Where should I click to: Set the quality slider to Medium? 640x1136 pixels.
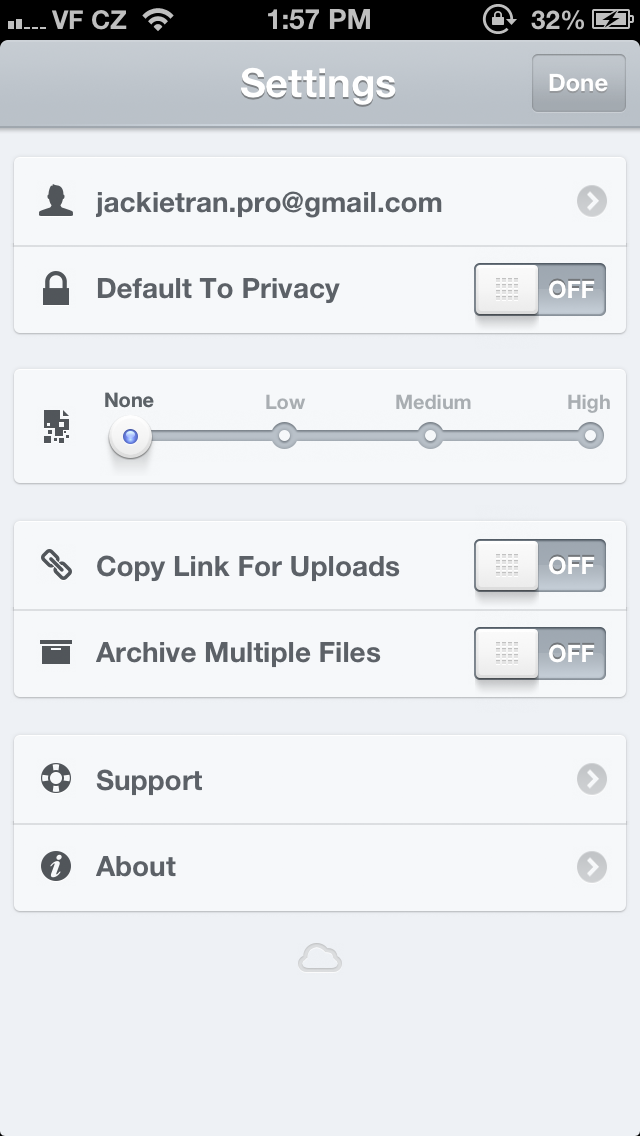point(431,436)
